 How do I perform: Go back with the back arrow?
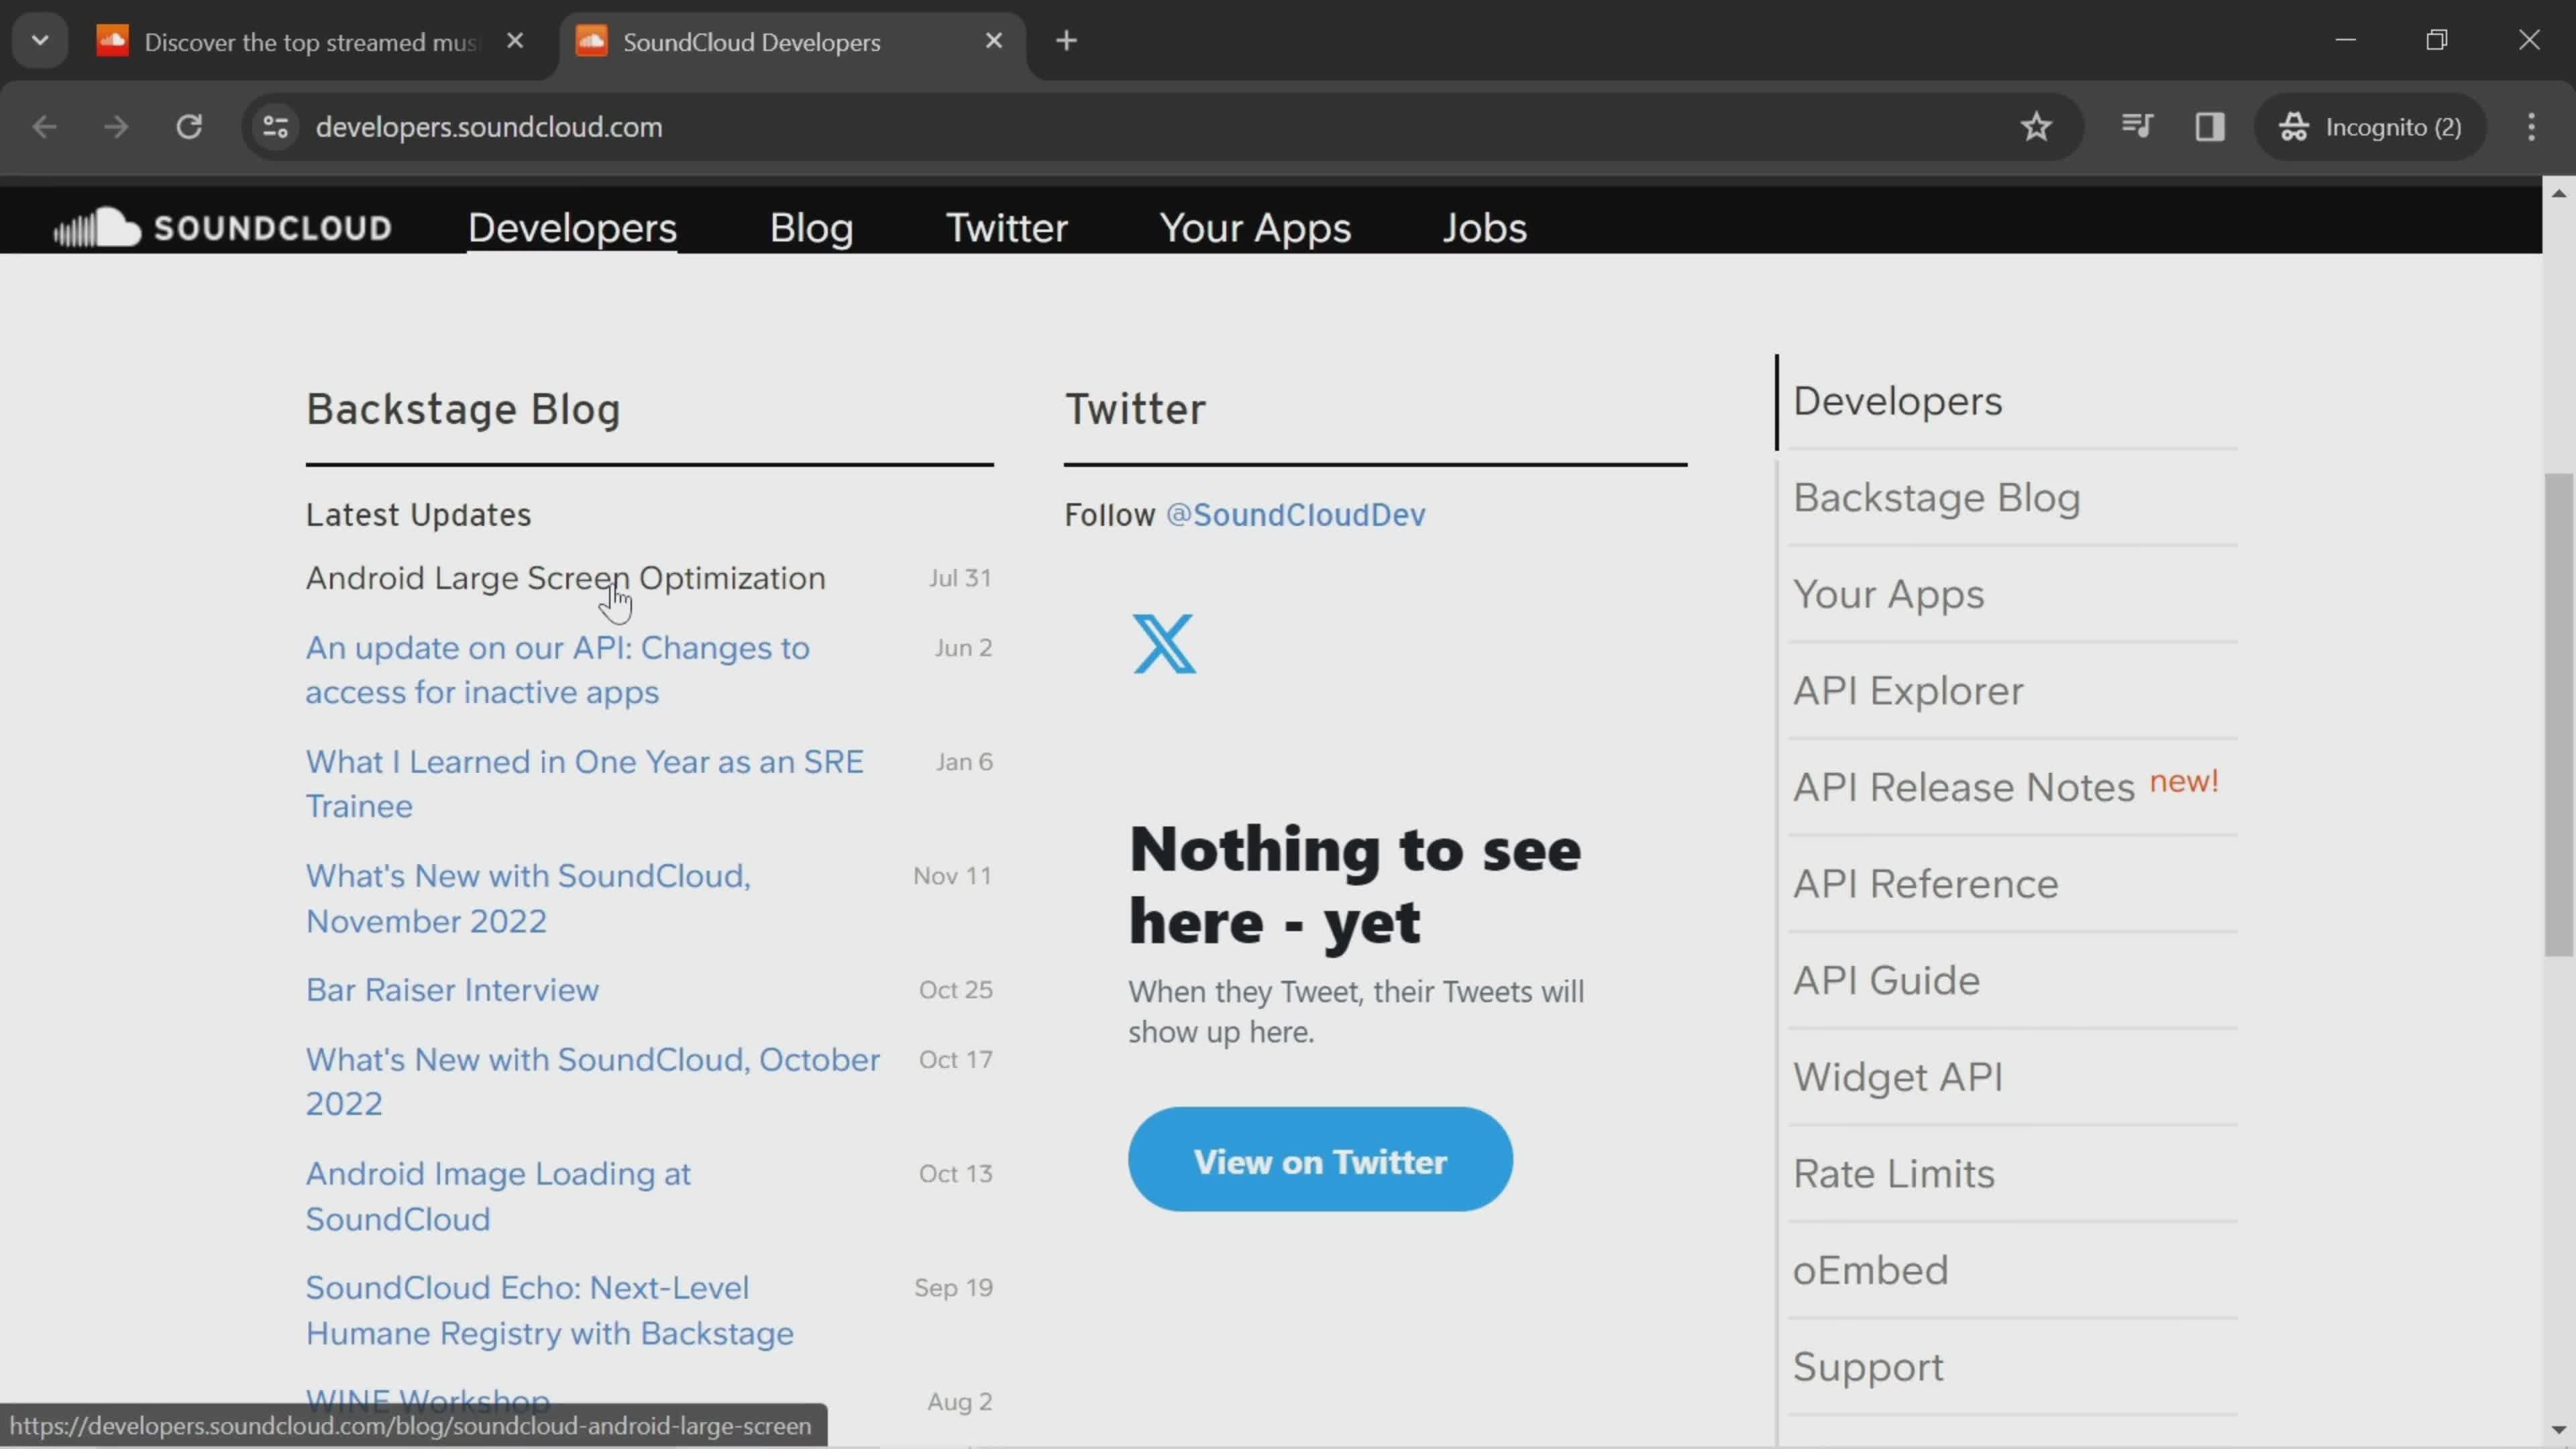[44, 127]
